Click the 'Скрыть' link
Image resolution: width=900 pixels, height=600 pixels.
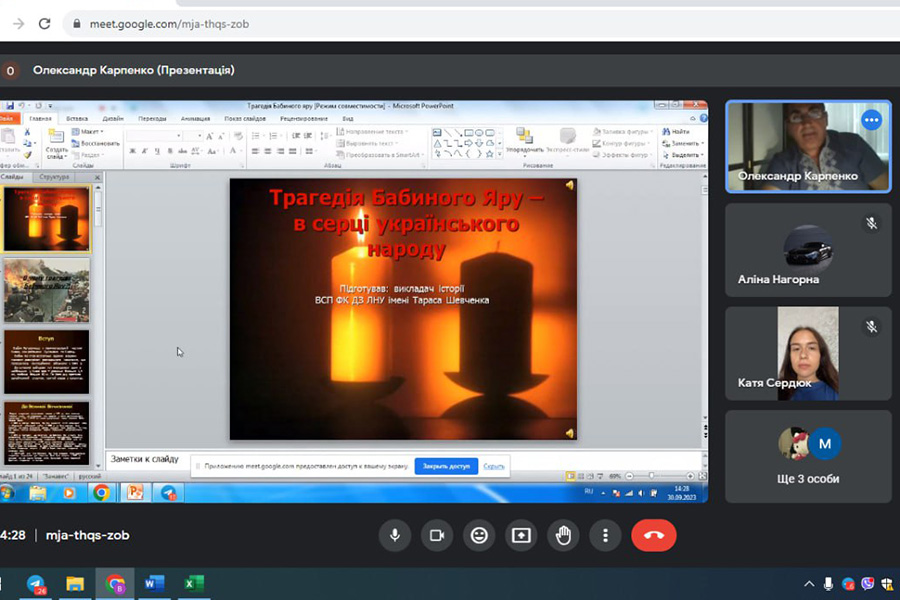(x=494, y=466)
